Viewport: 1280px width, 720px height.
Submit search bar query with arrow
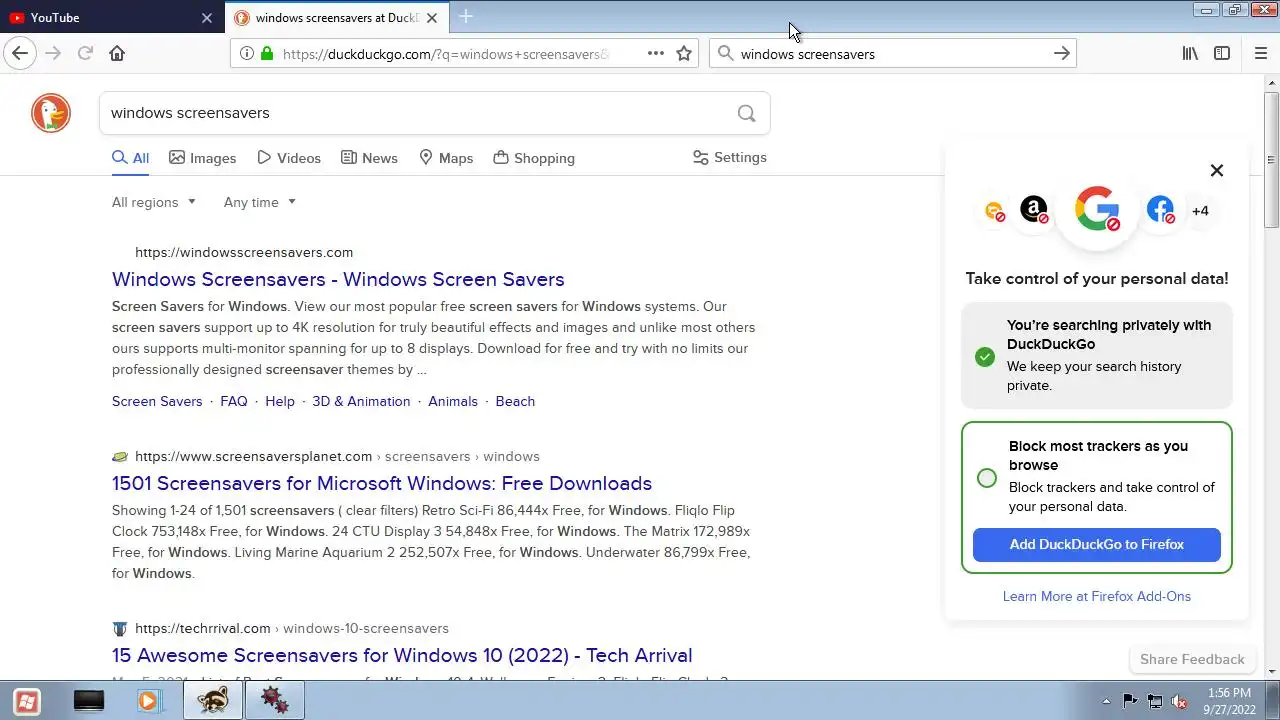[1062, 53]
